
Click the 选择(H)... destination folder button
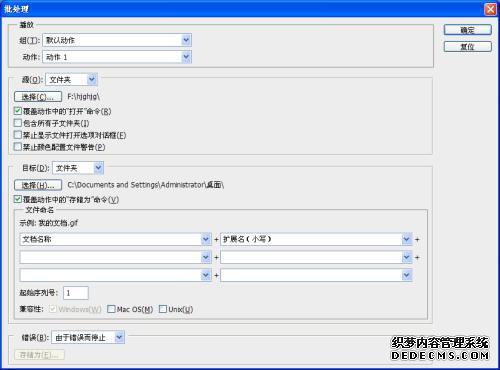(38, 185)
